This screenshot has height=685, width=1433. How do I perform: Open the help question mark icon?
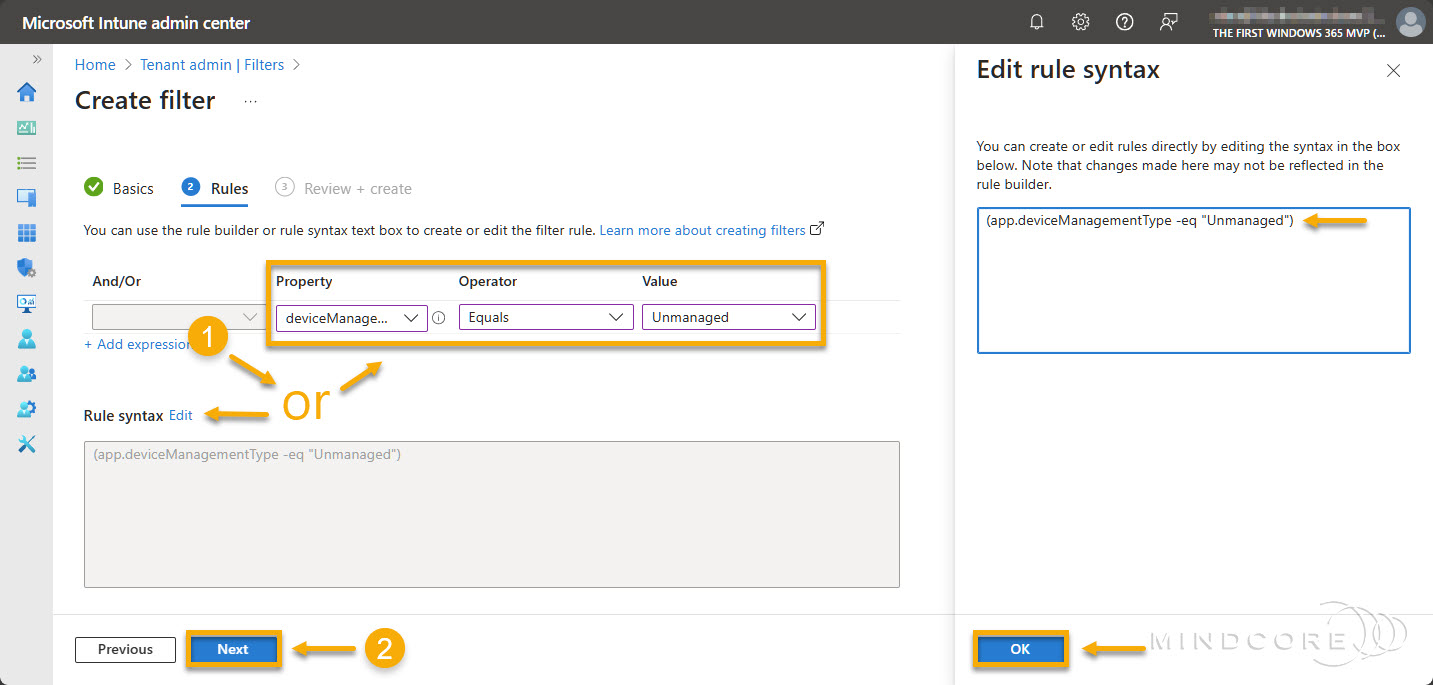coord(1124,21)
